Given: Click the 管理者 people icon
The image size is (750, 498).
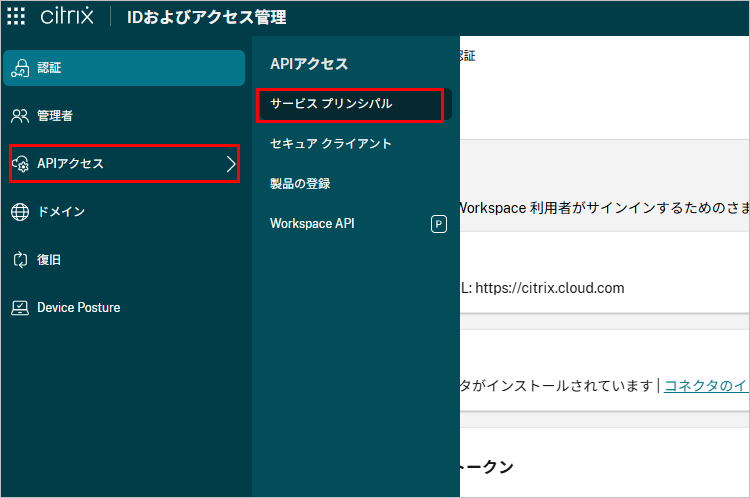Looking at the screenshot, I should click(20, 116).
